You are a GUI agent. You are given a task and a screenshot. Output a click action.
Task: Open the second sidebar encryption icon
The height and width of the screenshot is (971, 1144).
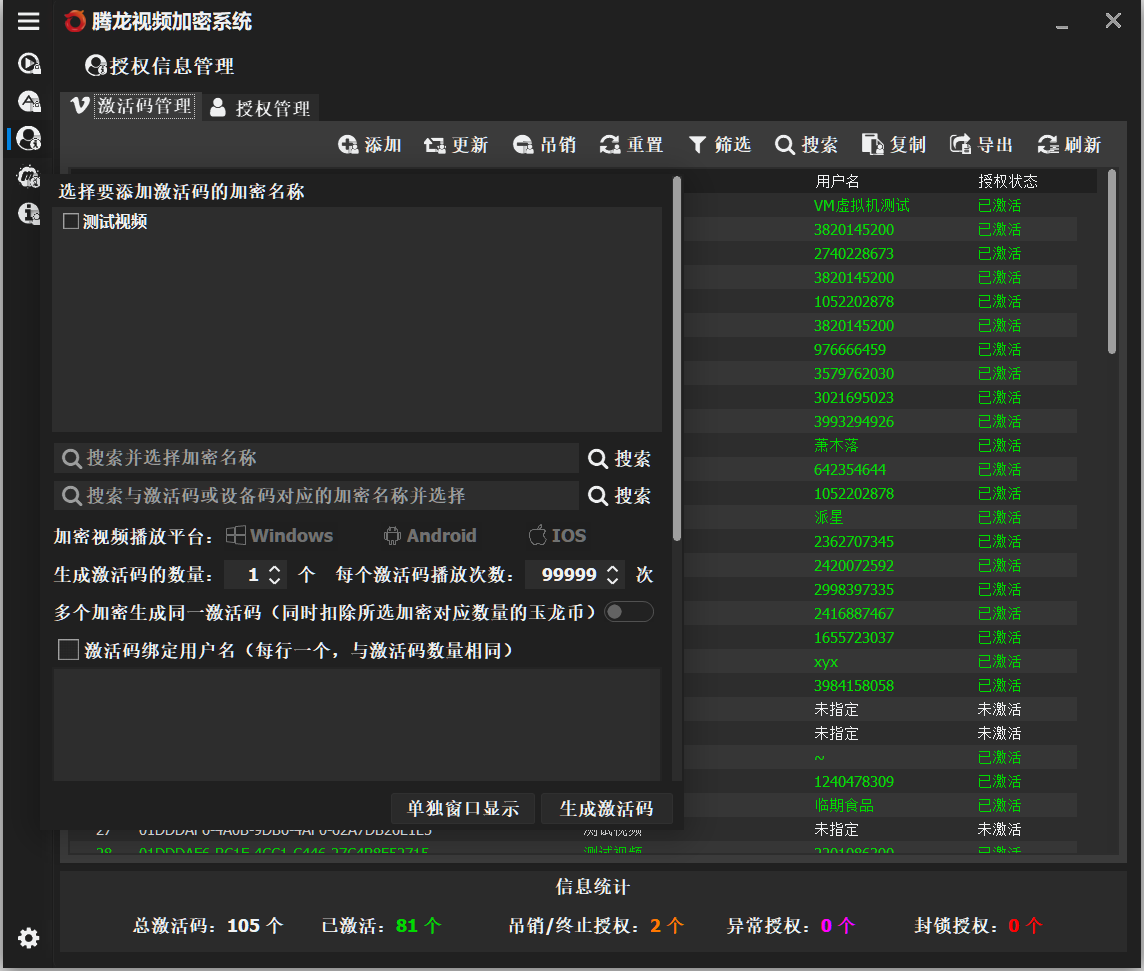28,101
